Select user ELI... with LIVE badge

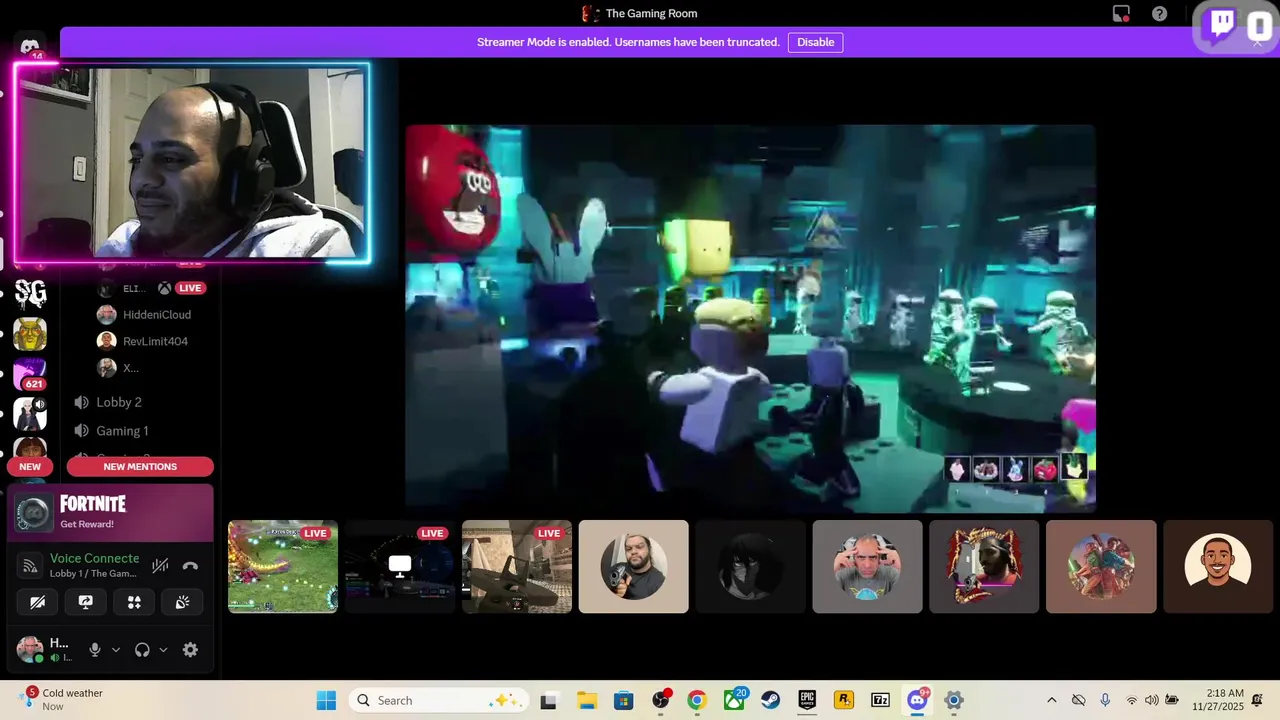click(x=150, y=288)
